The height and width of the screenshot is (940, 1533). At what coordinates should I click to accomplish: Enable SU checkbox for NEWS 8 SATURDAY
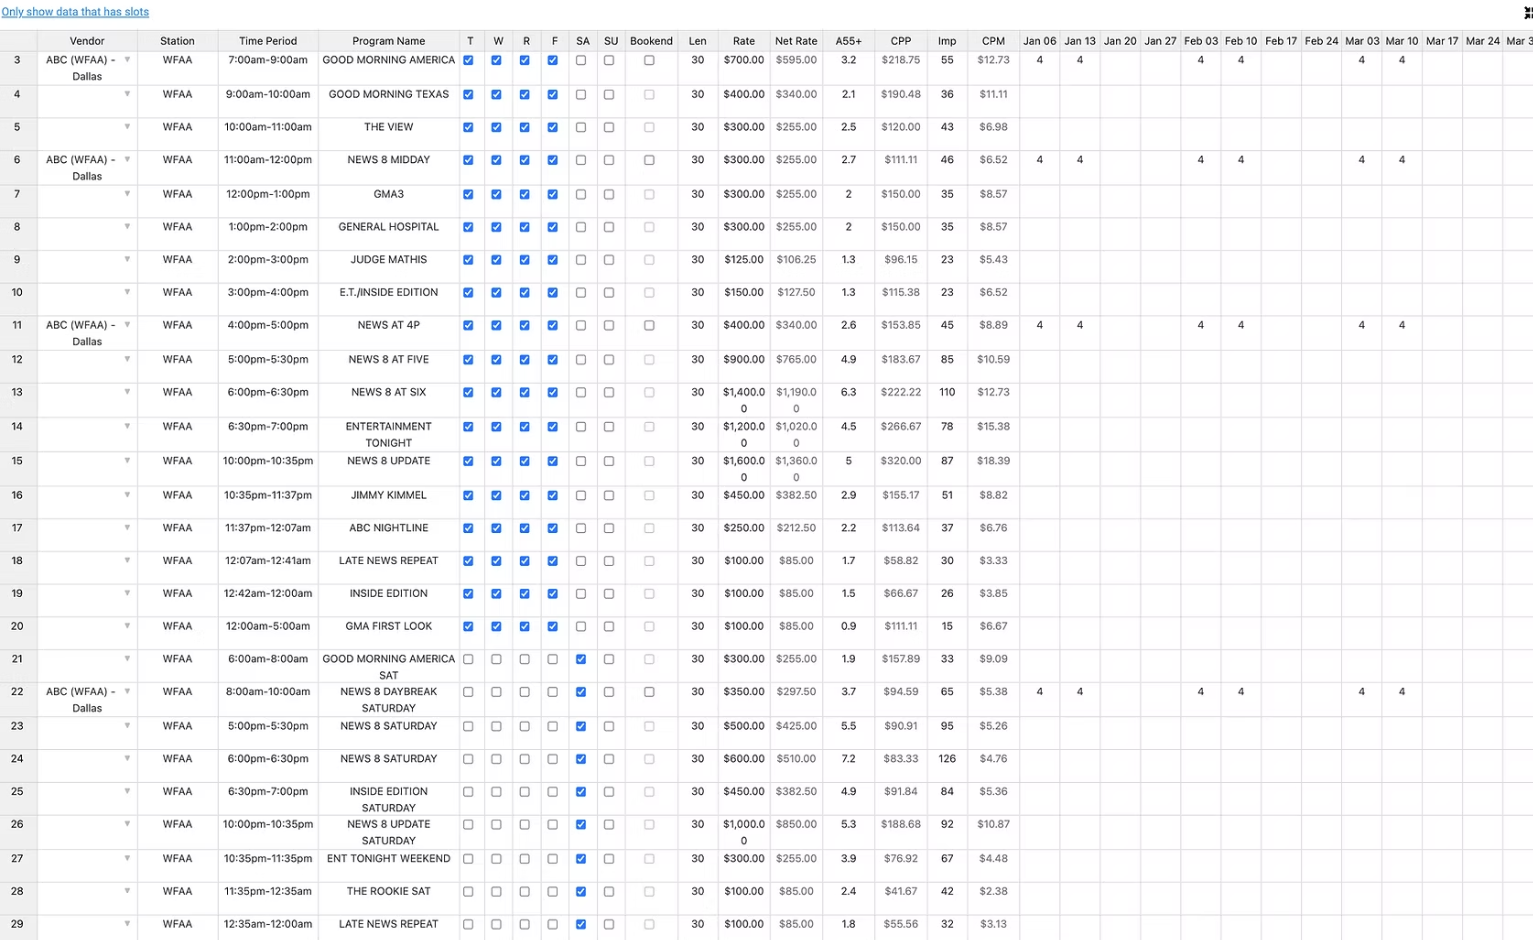coord(610,726)
